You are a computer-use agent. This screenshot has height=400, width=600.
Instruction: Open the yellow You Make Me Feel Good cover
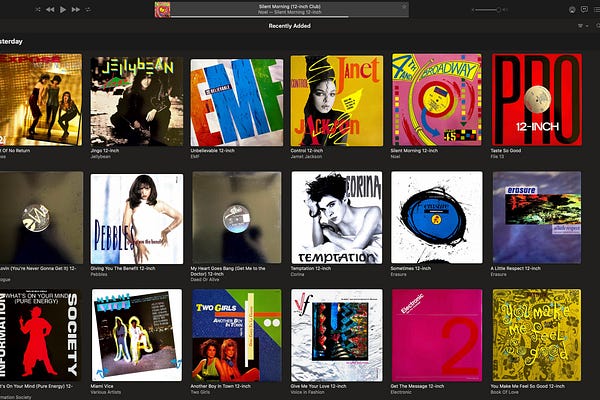536,335
